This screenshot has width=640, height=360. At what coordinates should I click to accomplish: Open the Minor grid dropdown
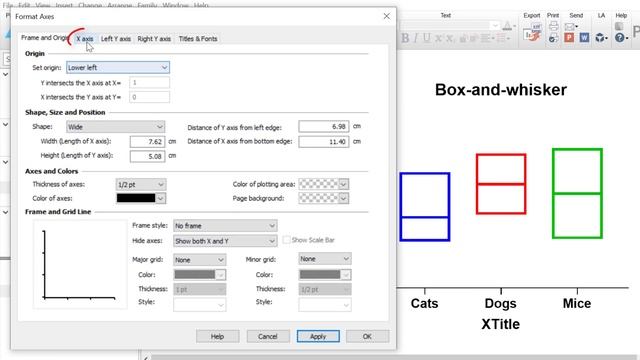pyautogui.click(x=325, y=259)
